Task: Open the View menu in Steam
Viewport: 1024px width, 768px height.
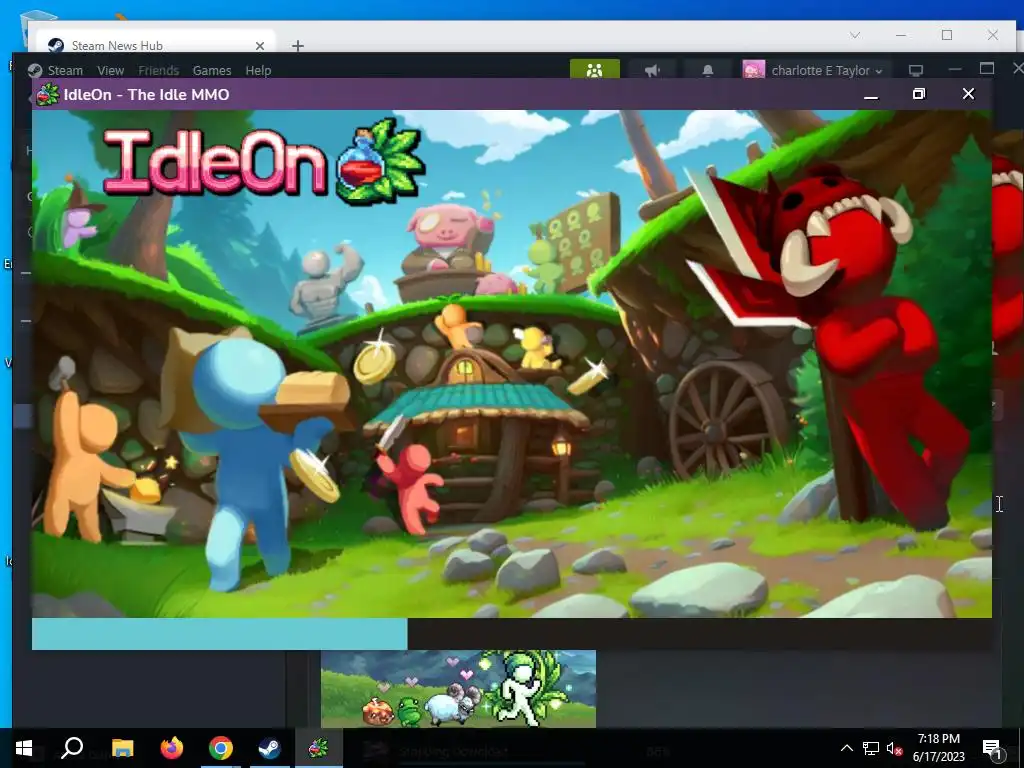Action: click(x=110, y=71)
